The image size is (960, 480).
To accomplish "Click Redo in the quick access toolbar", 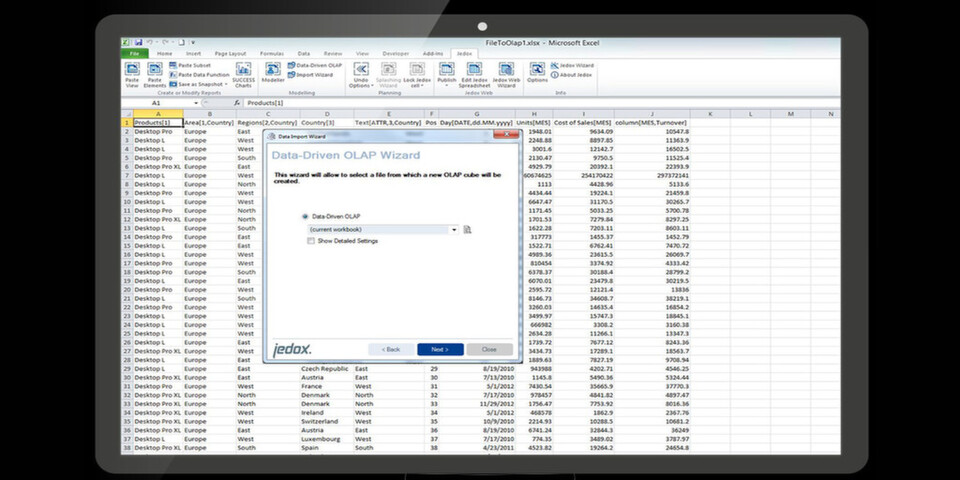I will click(x=165, y=42).
